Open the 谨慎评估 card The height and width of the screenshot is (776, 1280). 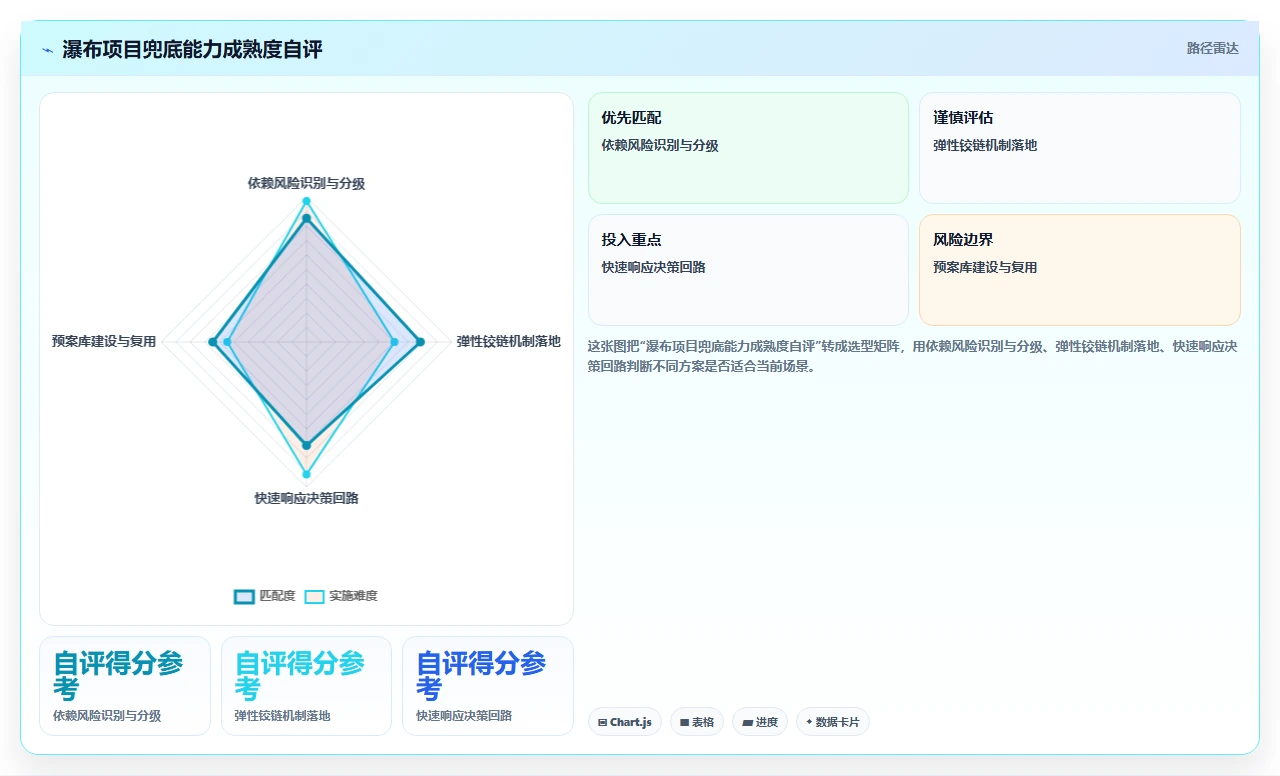point(1080,148)
